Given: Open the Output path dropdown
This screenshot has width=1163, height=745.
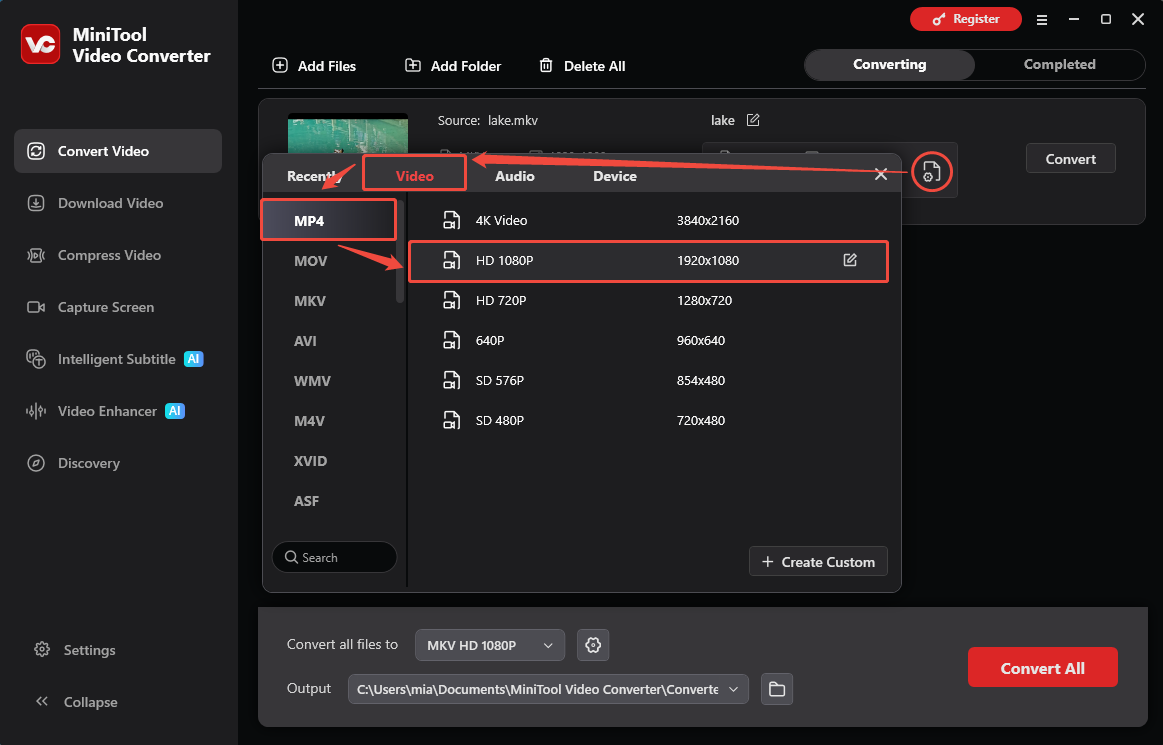Looking at the screenshot, I should point(548,689).
